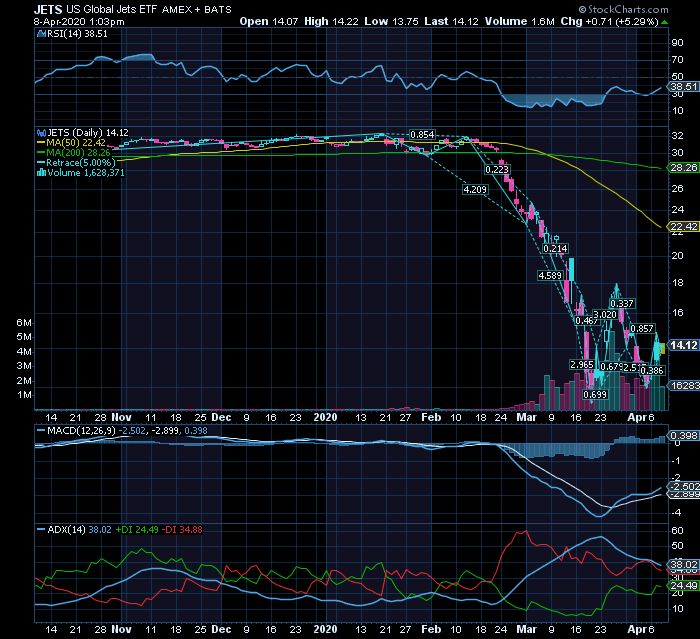Click the cyan Retrace(5.00%) legend color line
This screenshot has width=700, height=639.
tap(41, 163)
